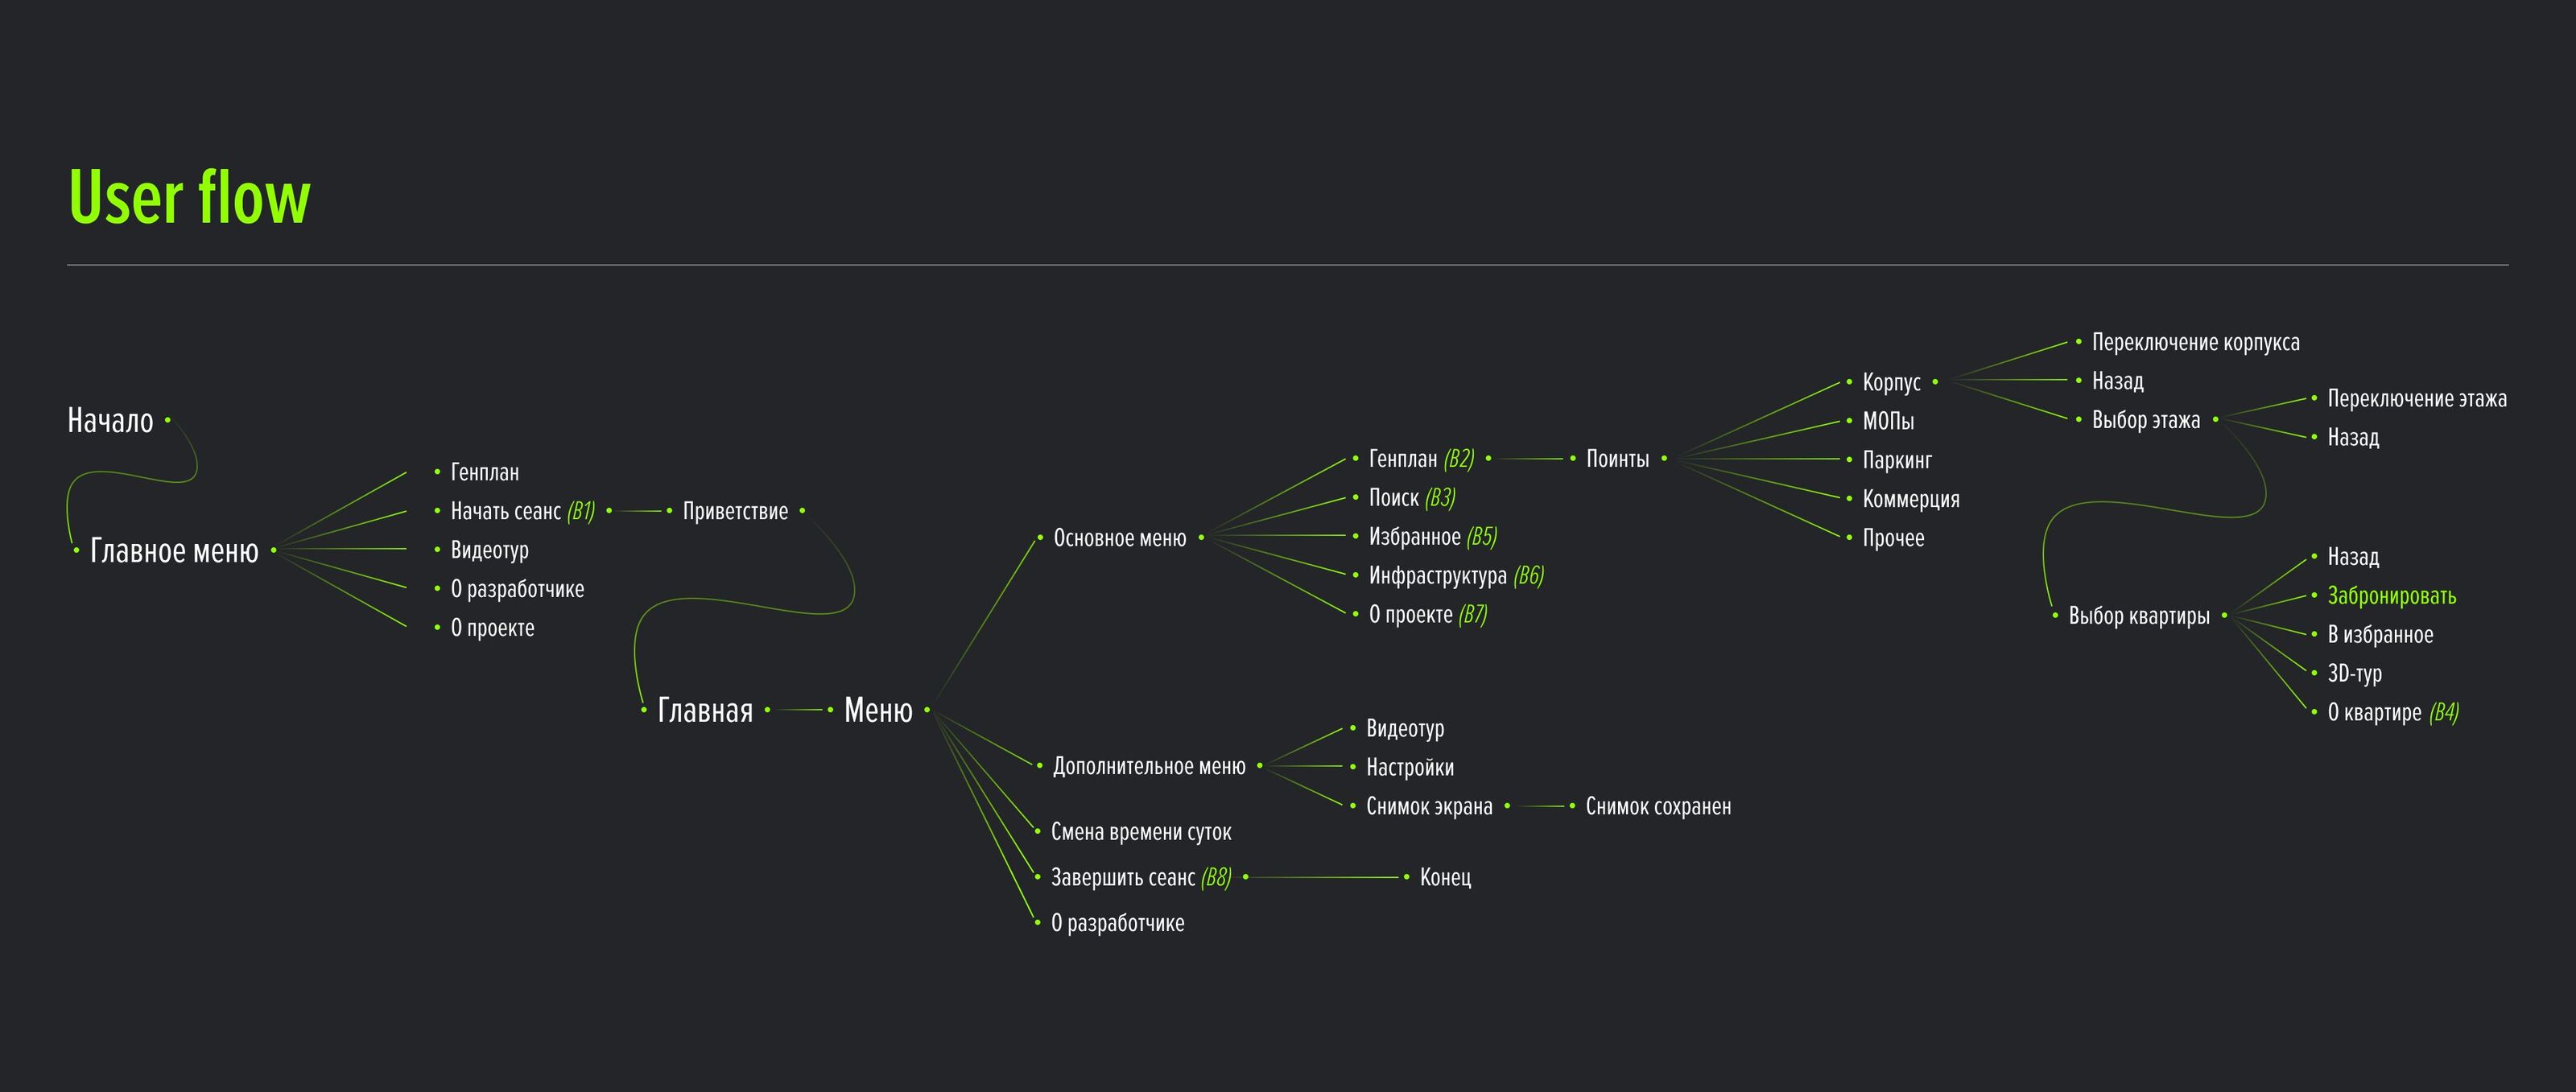Select "Избранное (B5)" item

point(1432,537)
